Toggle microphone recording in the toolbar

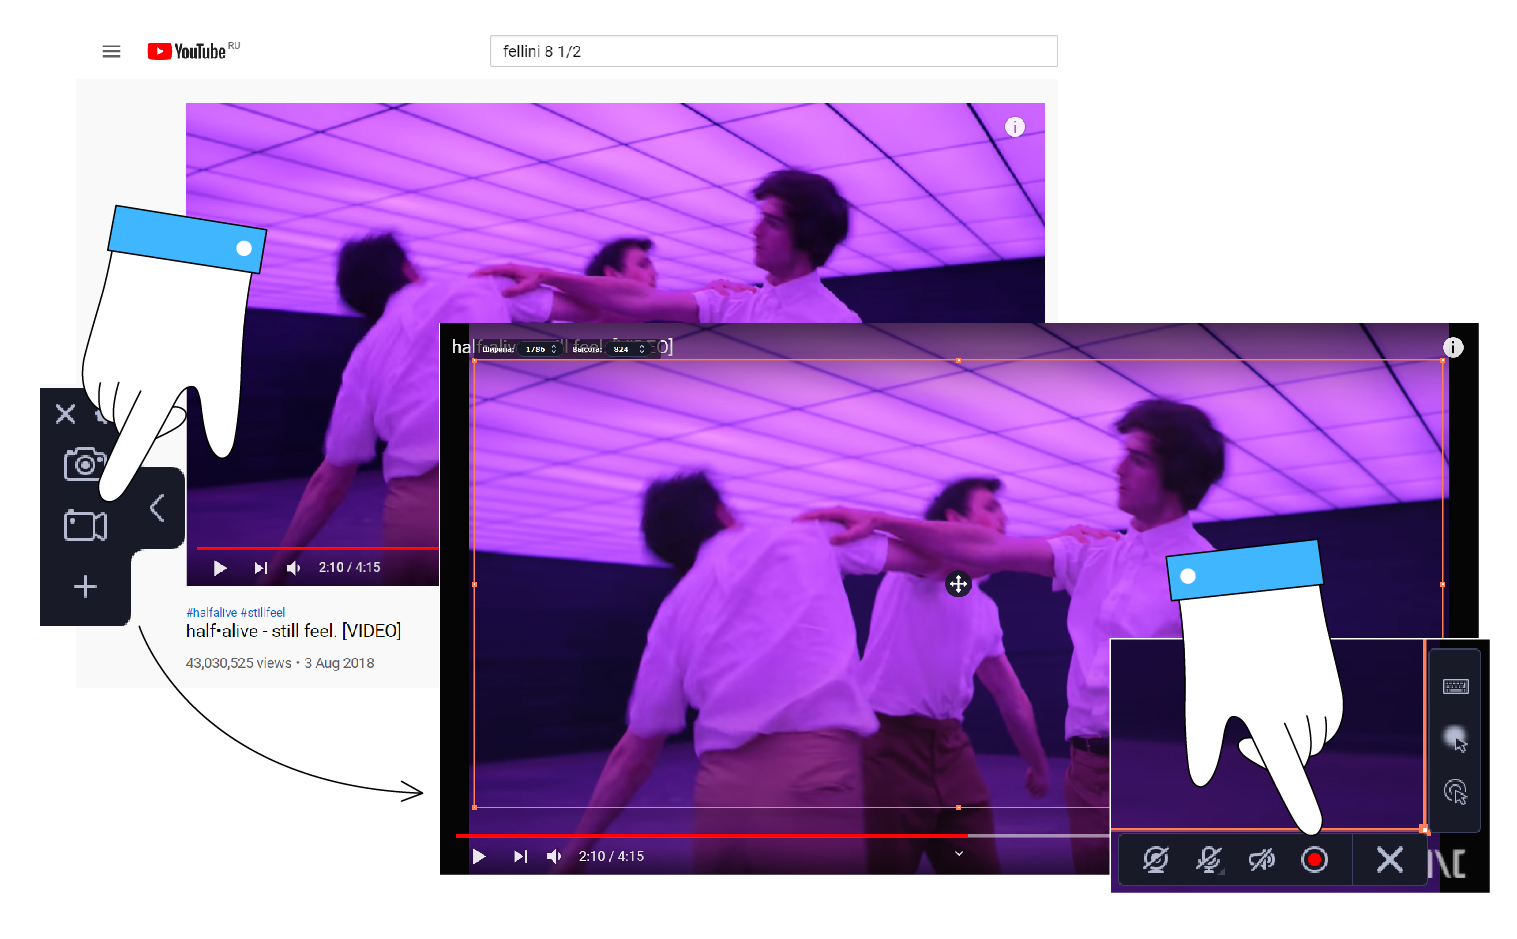click(x=1208, y=860)
